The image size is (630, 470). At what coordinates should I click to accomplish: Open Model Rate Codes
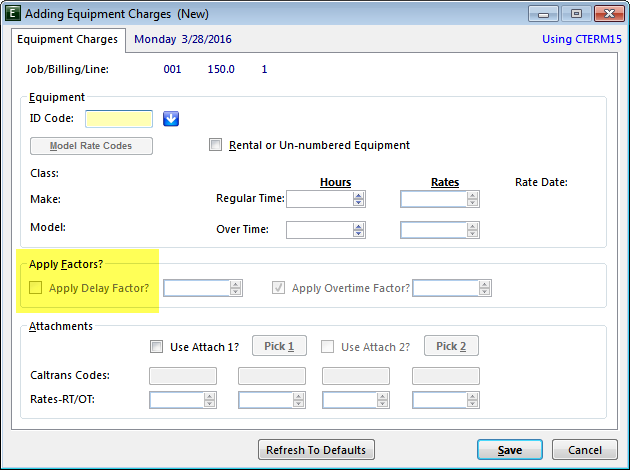[91, 146]
